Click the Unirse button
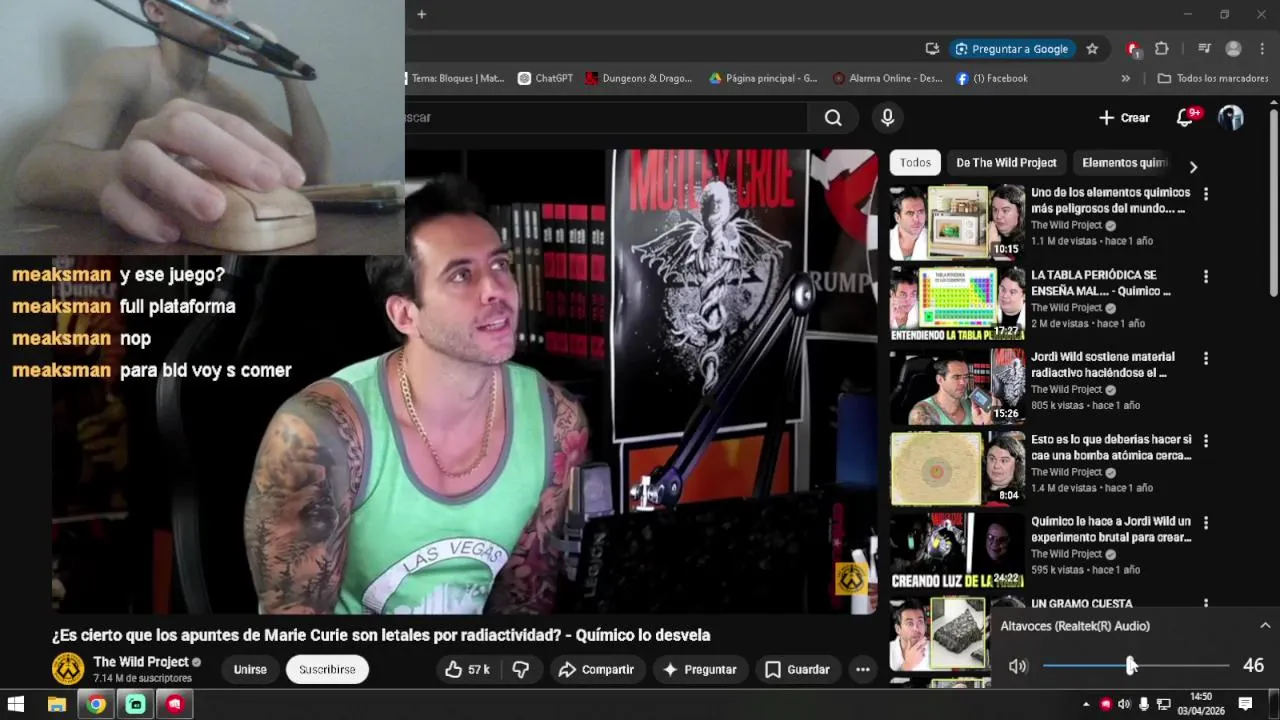This screenshot has width=1280, height=720. click(250, 669)
